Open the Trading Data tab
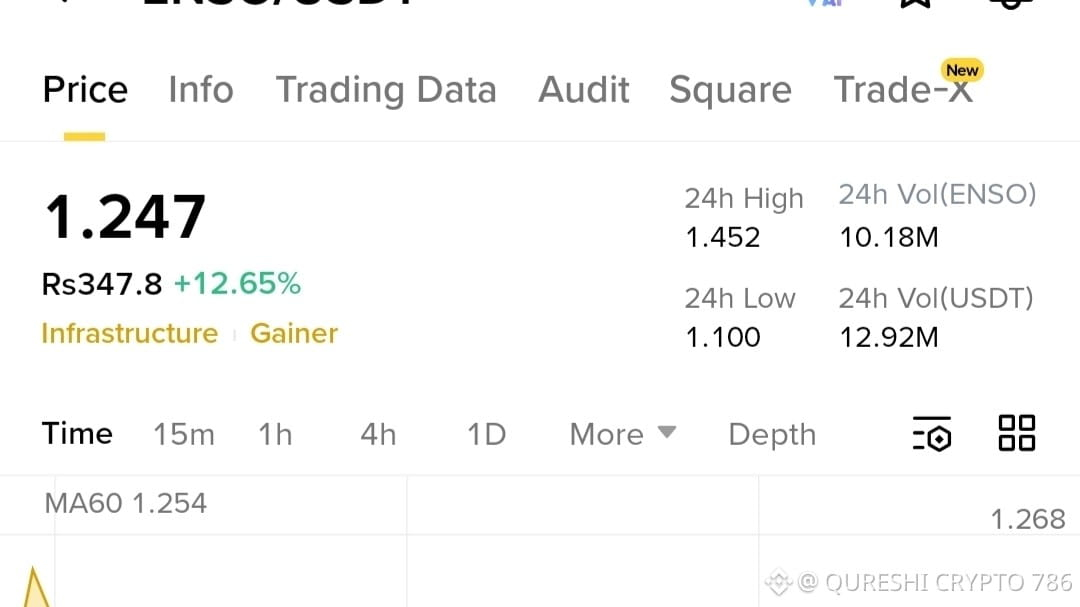The width and height of the screenshot is (1080, 607). [x=386, y=90]
